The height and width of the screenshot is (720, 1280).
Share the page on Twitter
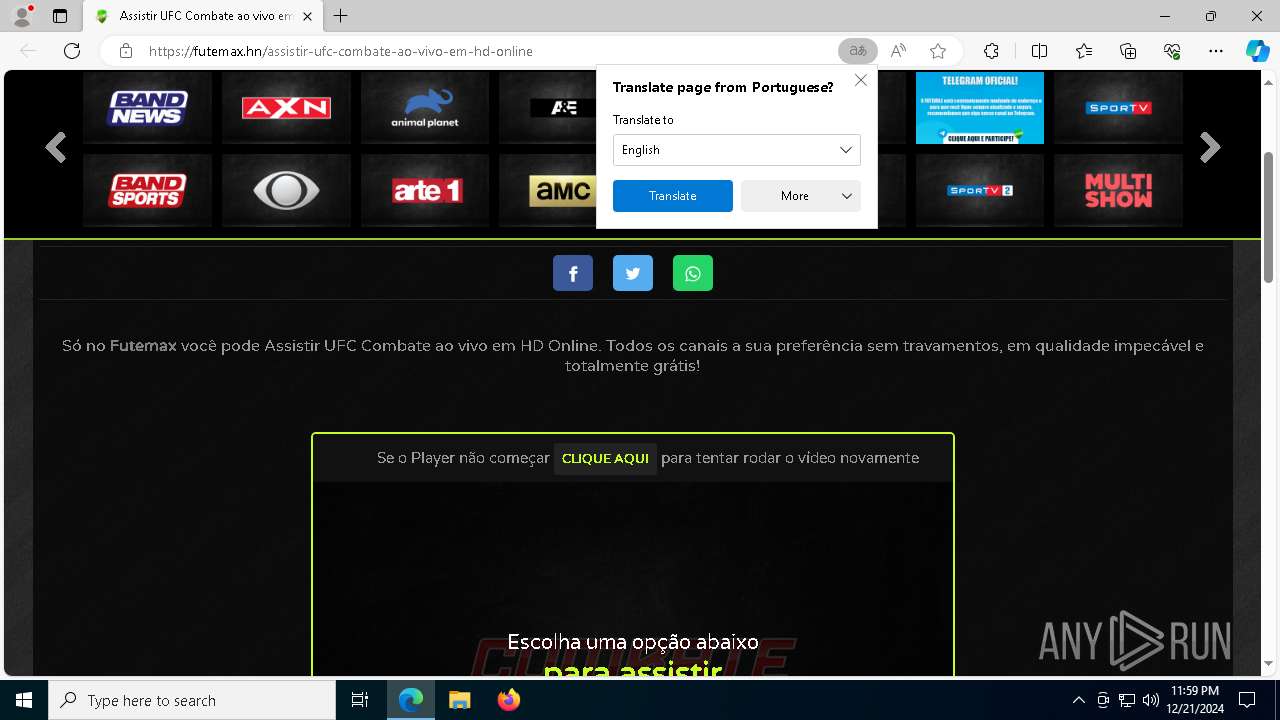pos(633,273)
